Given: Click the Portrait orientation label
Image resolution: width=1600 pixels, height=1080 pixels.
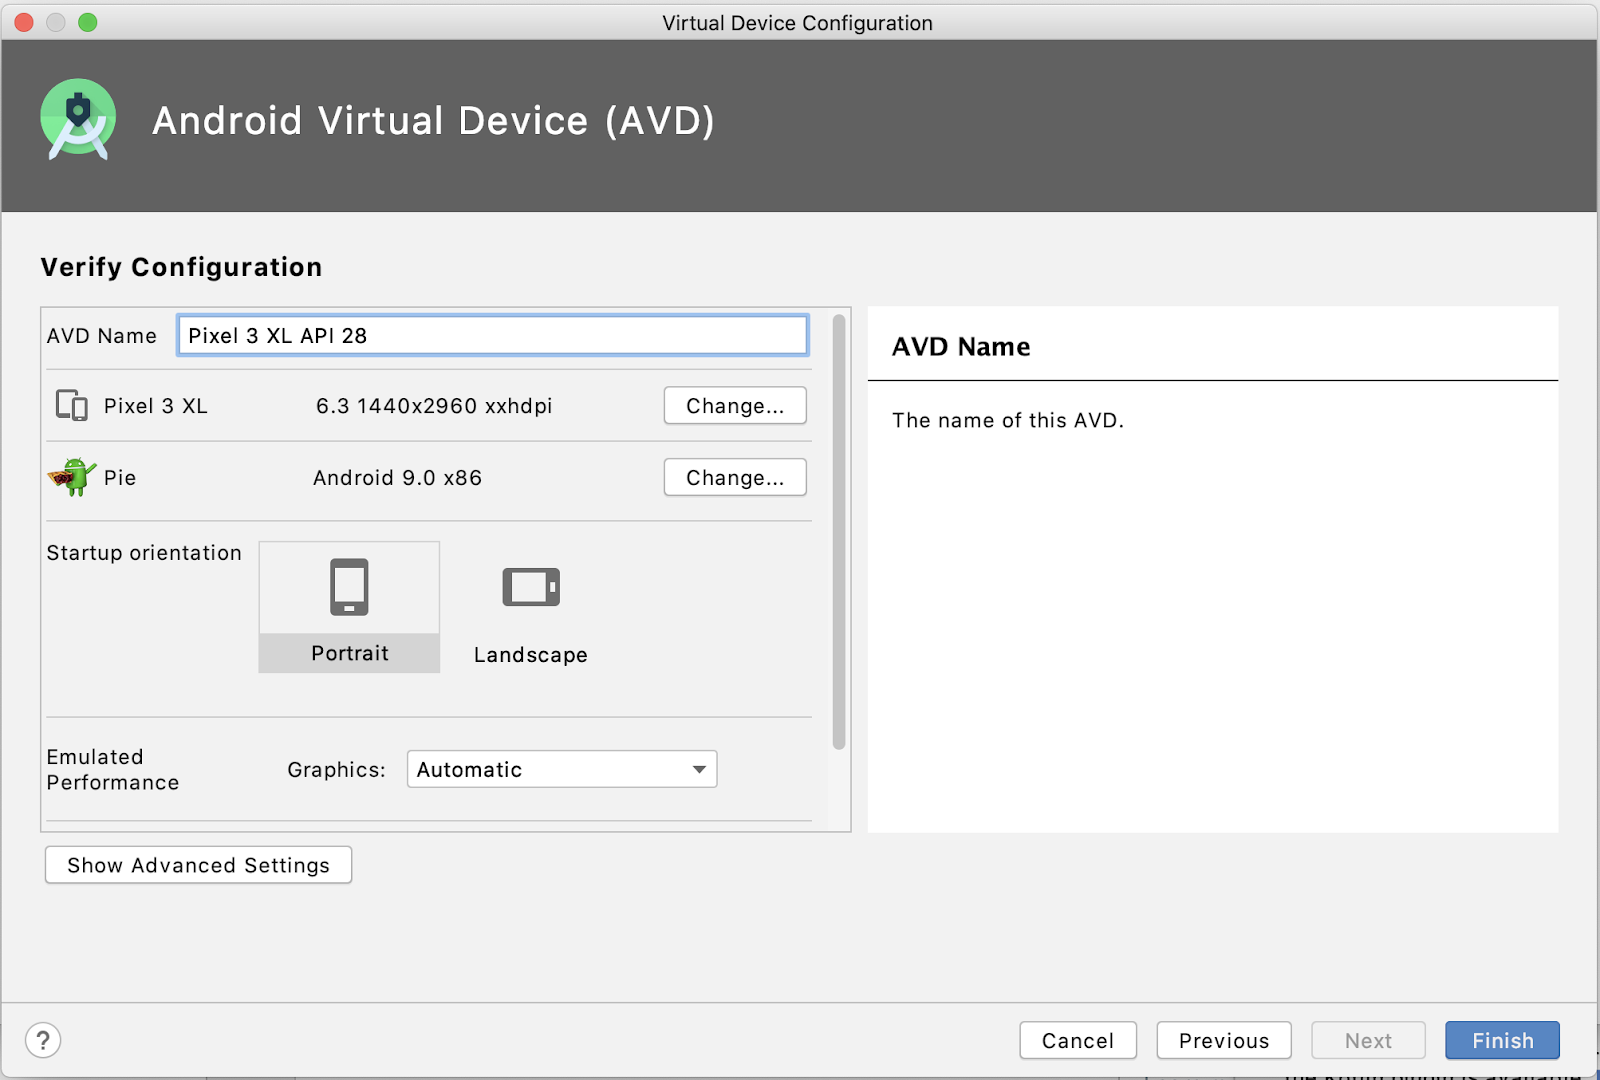Looking at the screenshot, I should click(x=349, y=653).
